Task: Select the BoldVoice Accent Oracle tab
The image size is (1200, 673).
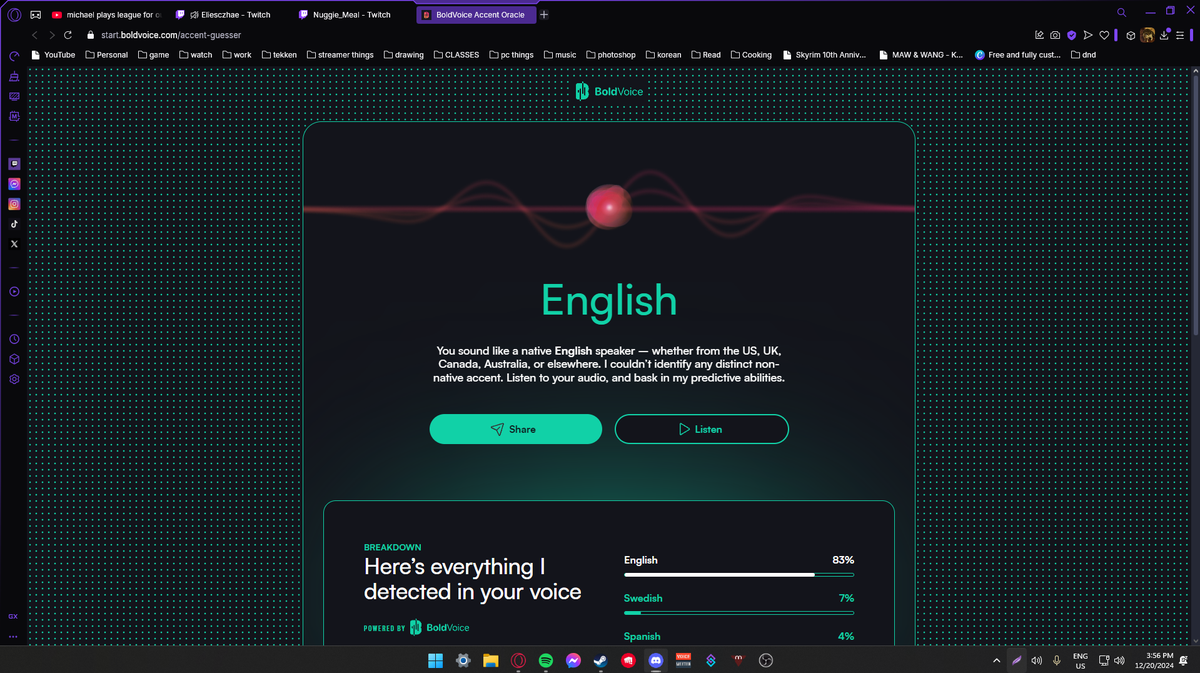Action: click(x=475, y=15)
